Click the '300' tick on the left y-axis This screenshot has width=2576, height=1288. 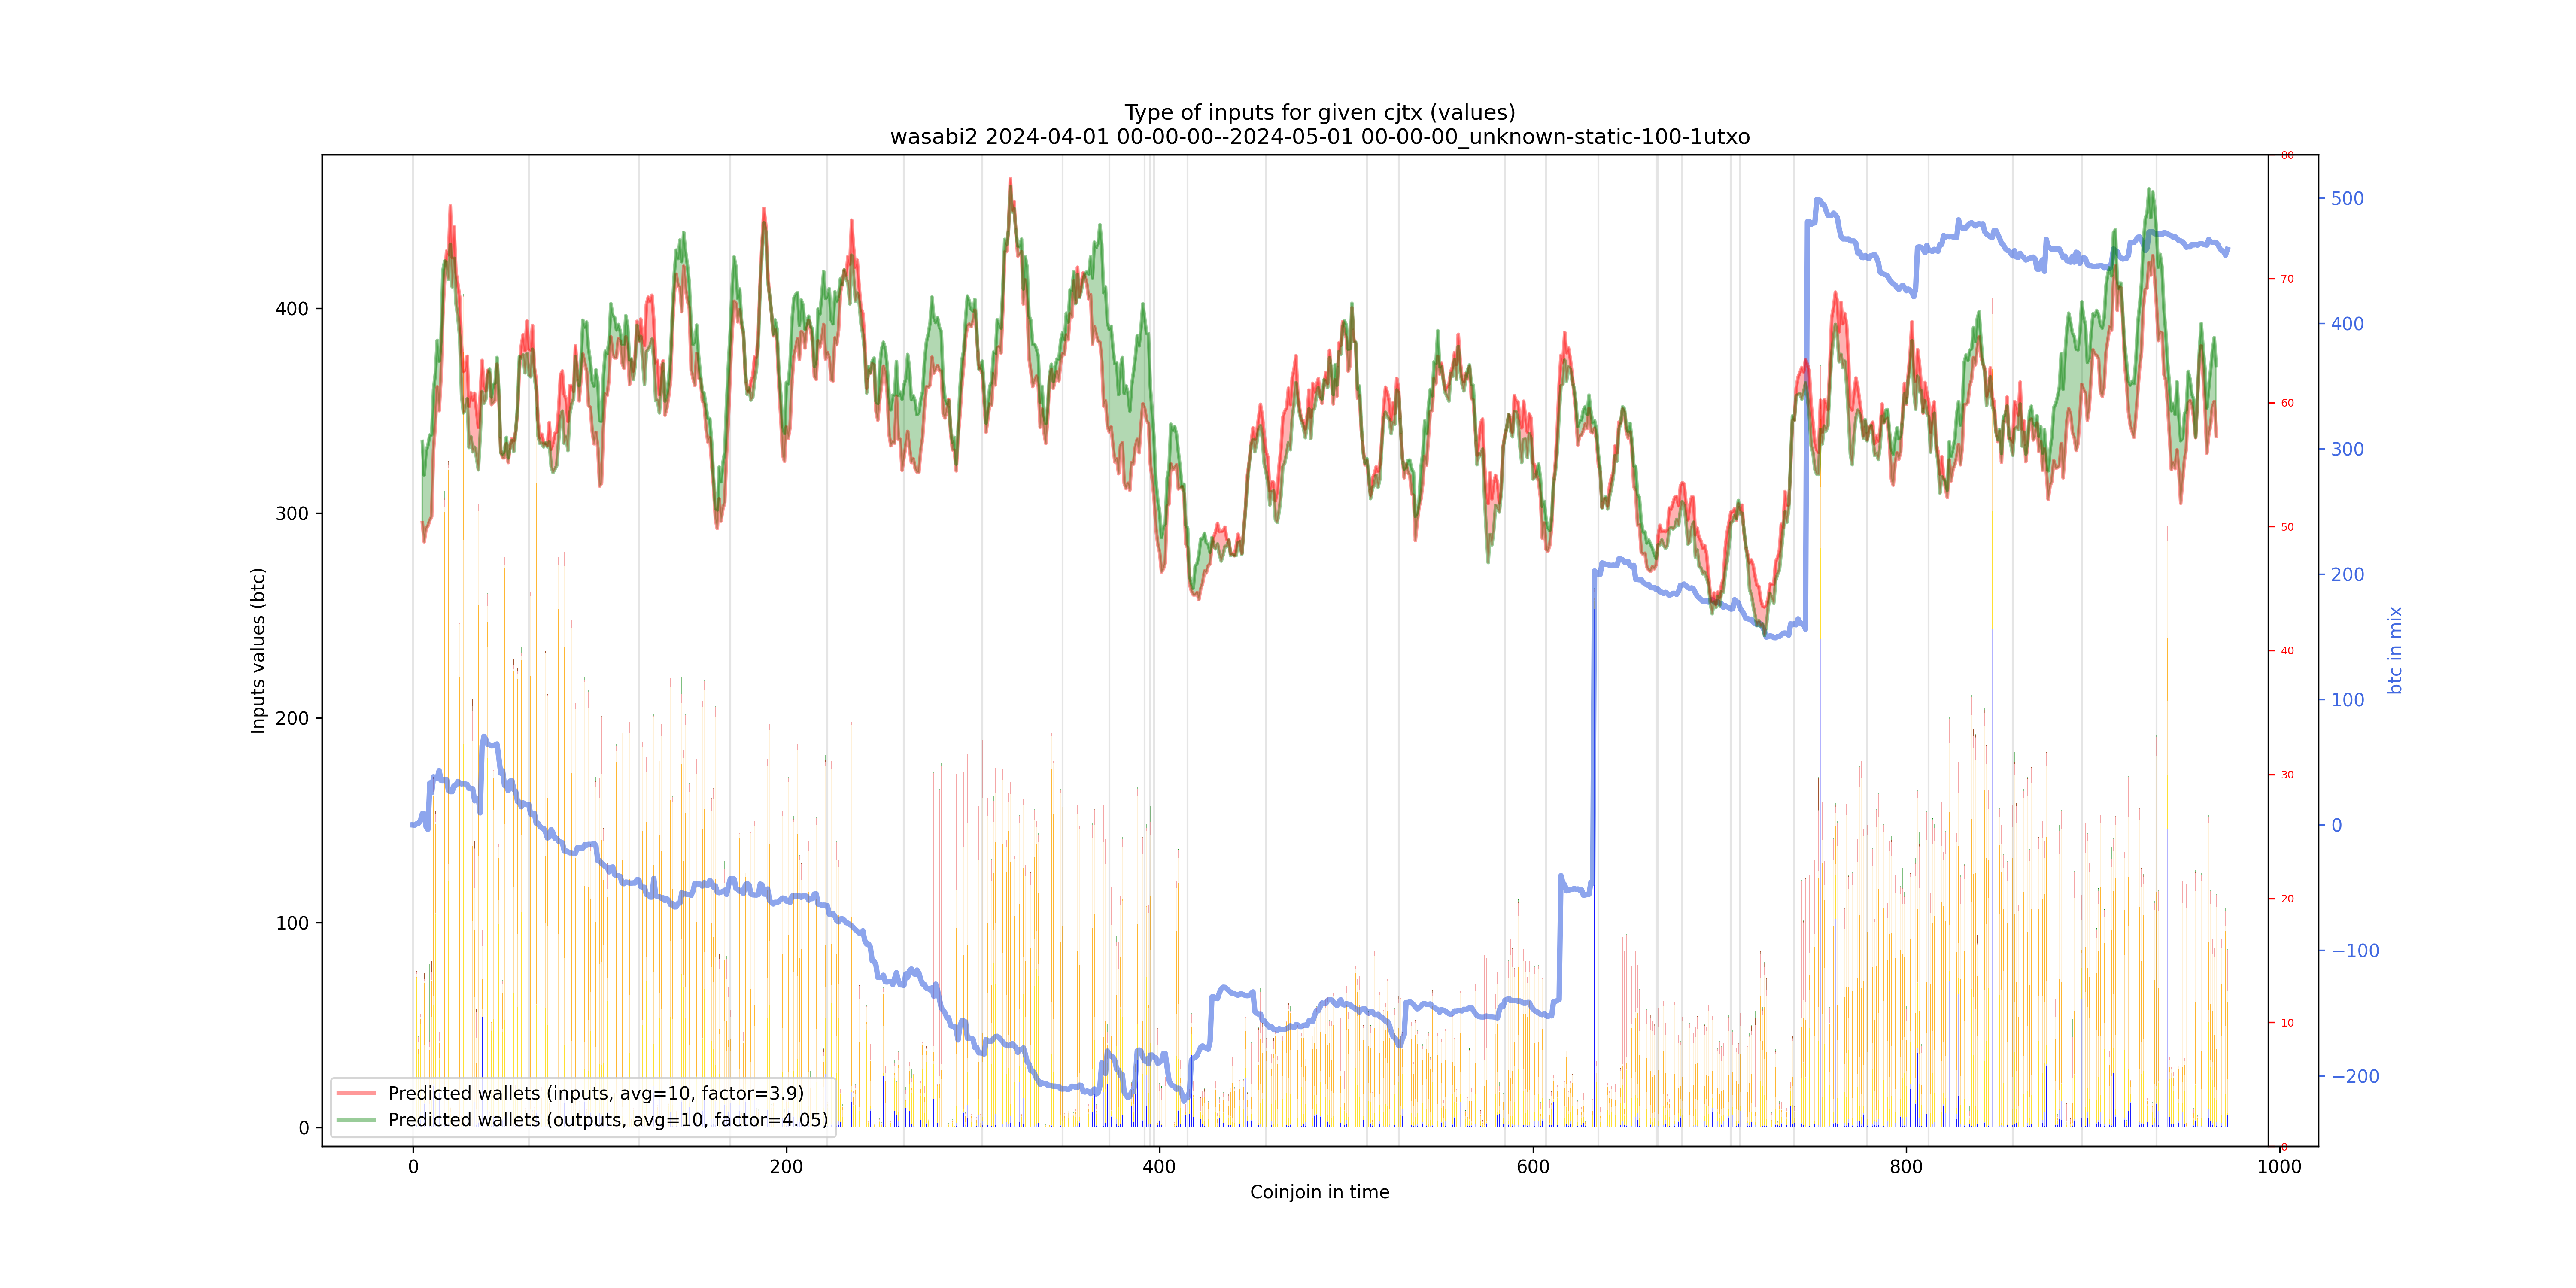[292, 514]
